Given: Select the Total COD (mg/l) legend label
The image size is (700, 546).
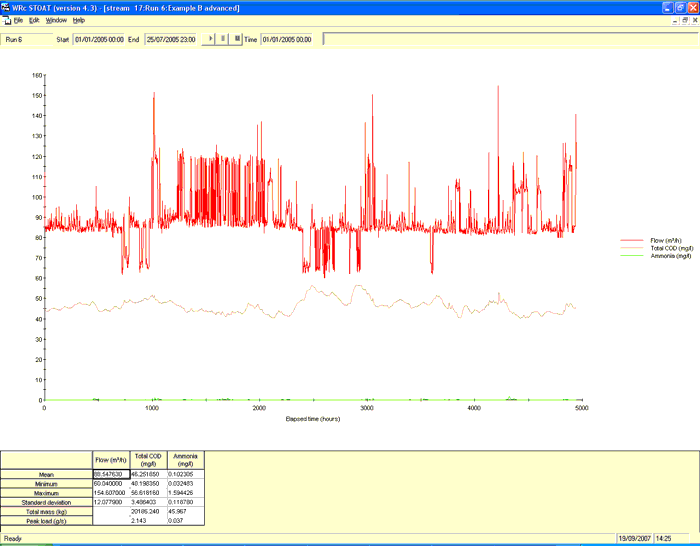Looking at the screenshot, I should (672, 248).
